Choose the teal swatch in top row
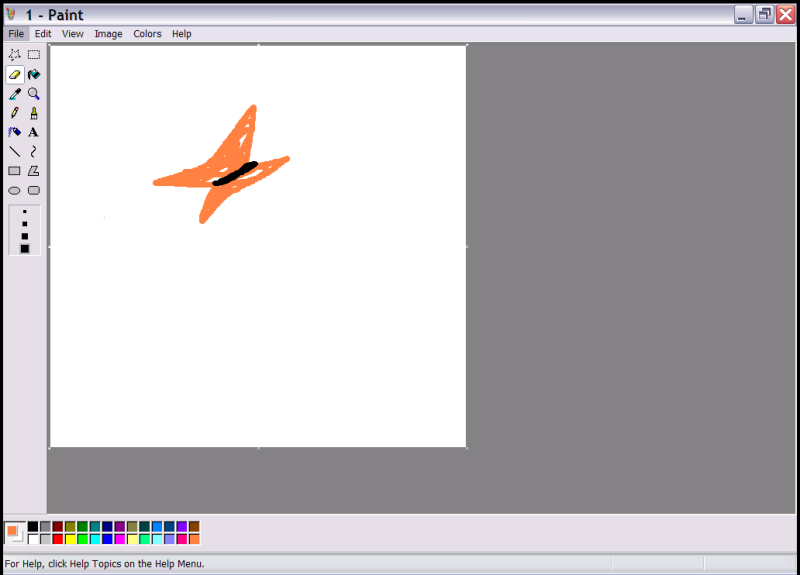 pos(95,527)
